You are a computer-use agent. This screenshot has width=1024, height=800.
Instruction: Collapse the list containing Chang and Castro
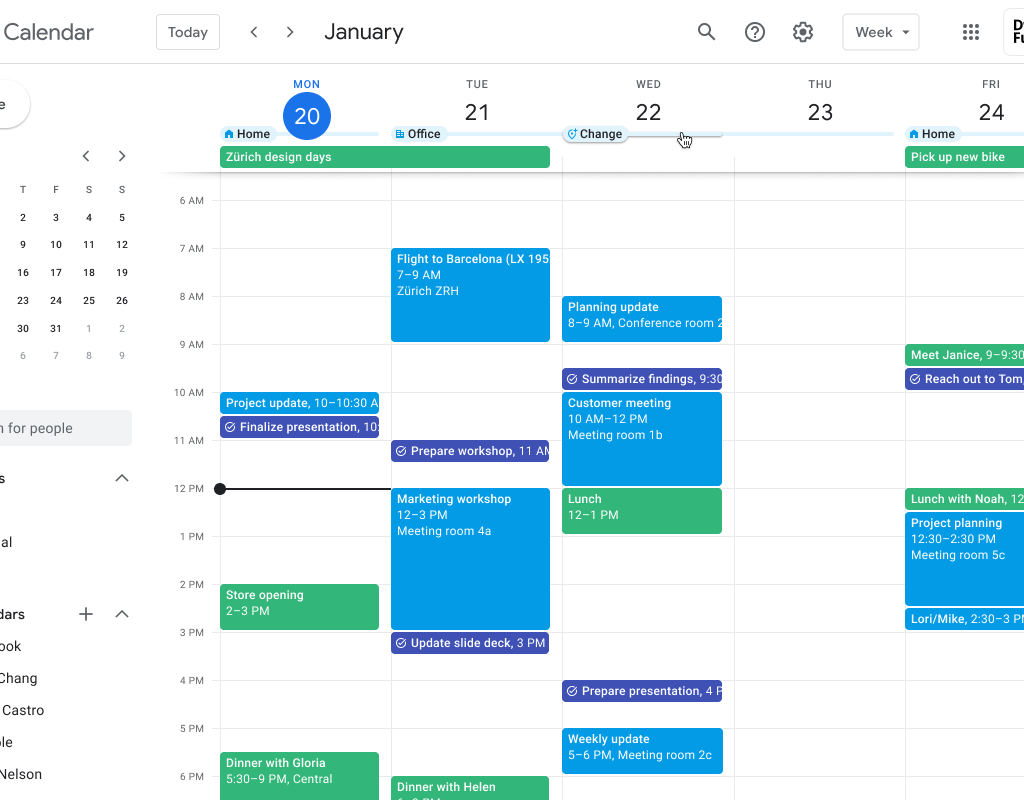click(x=122, y=614)
